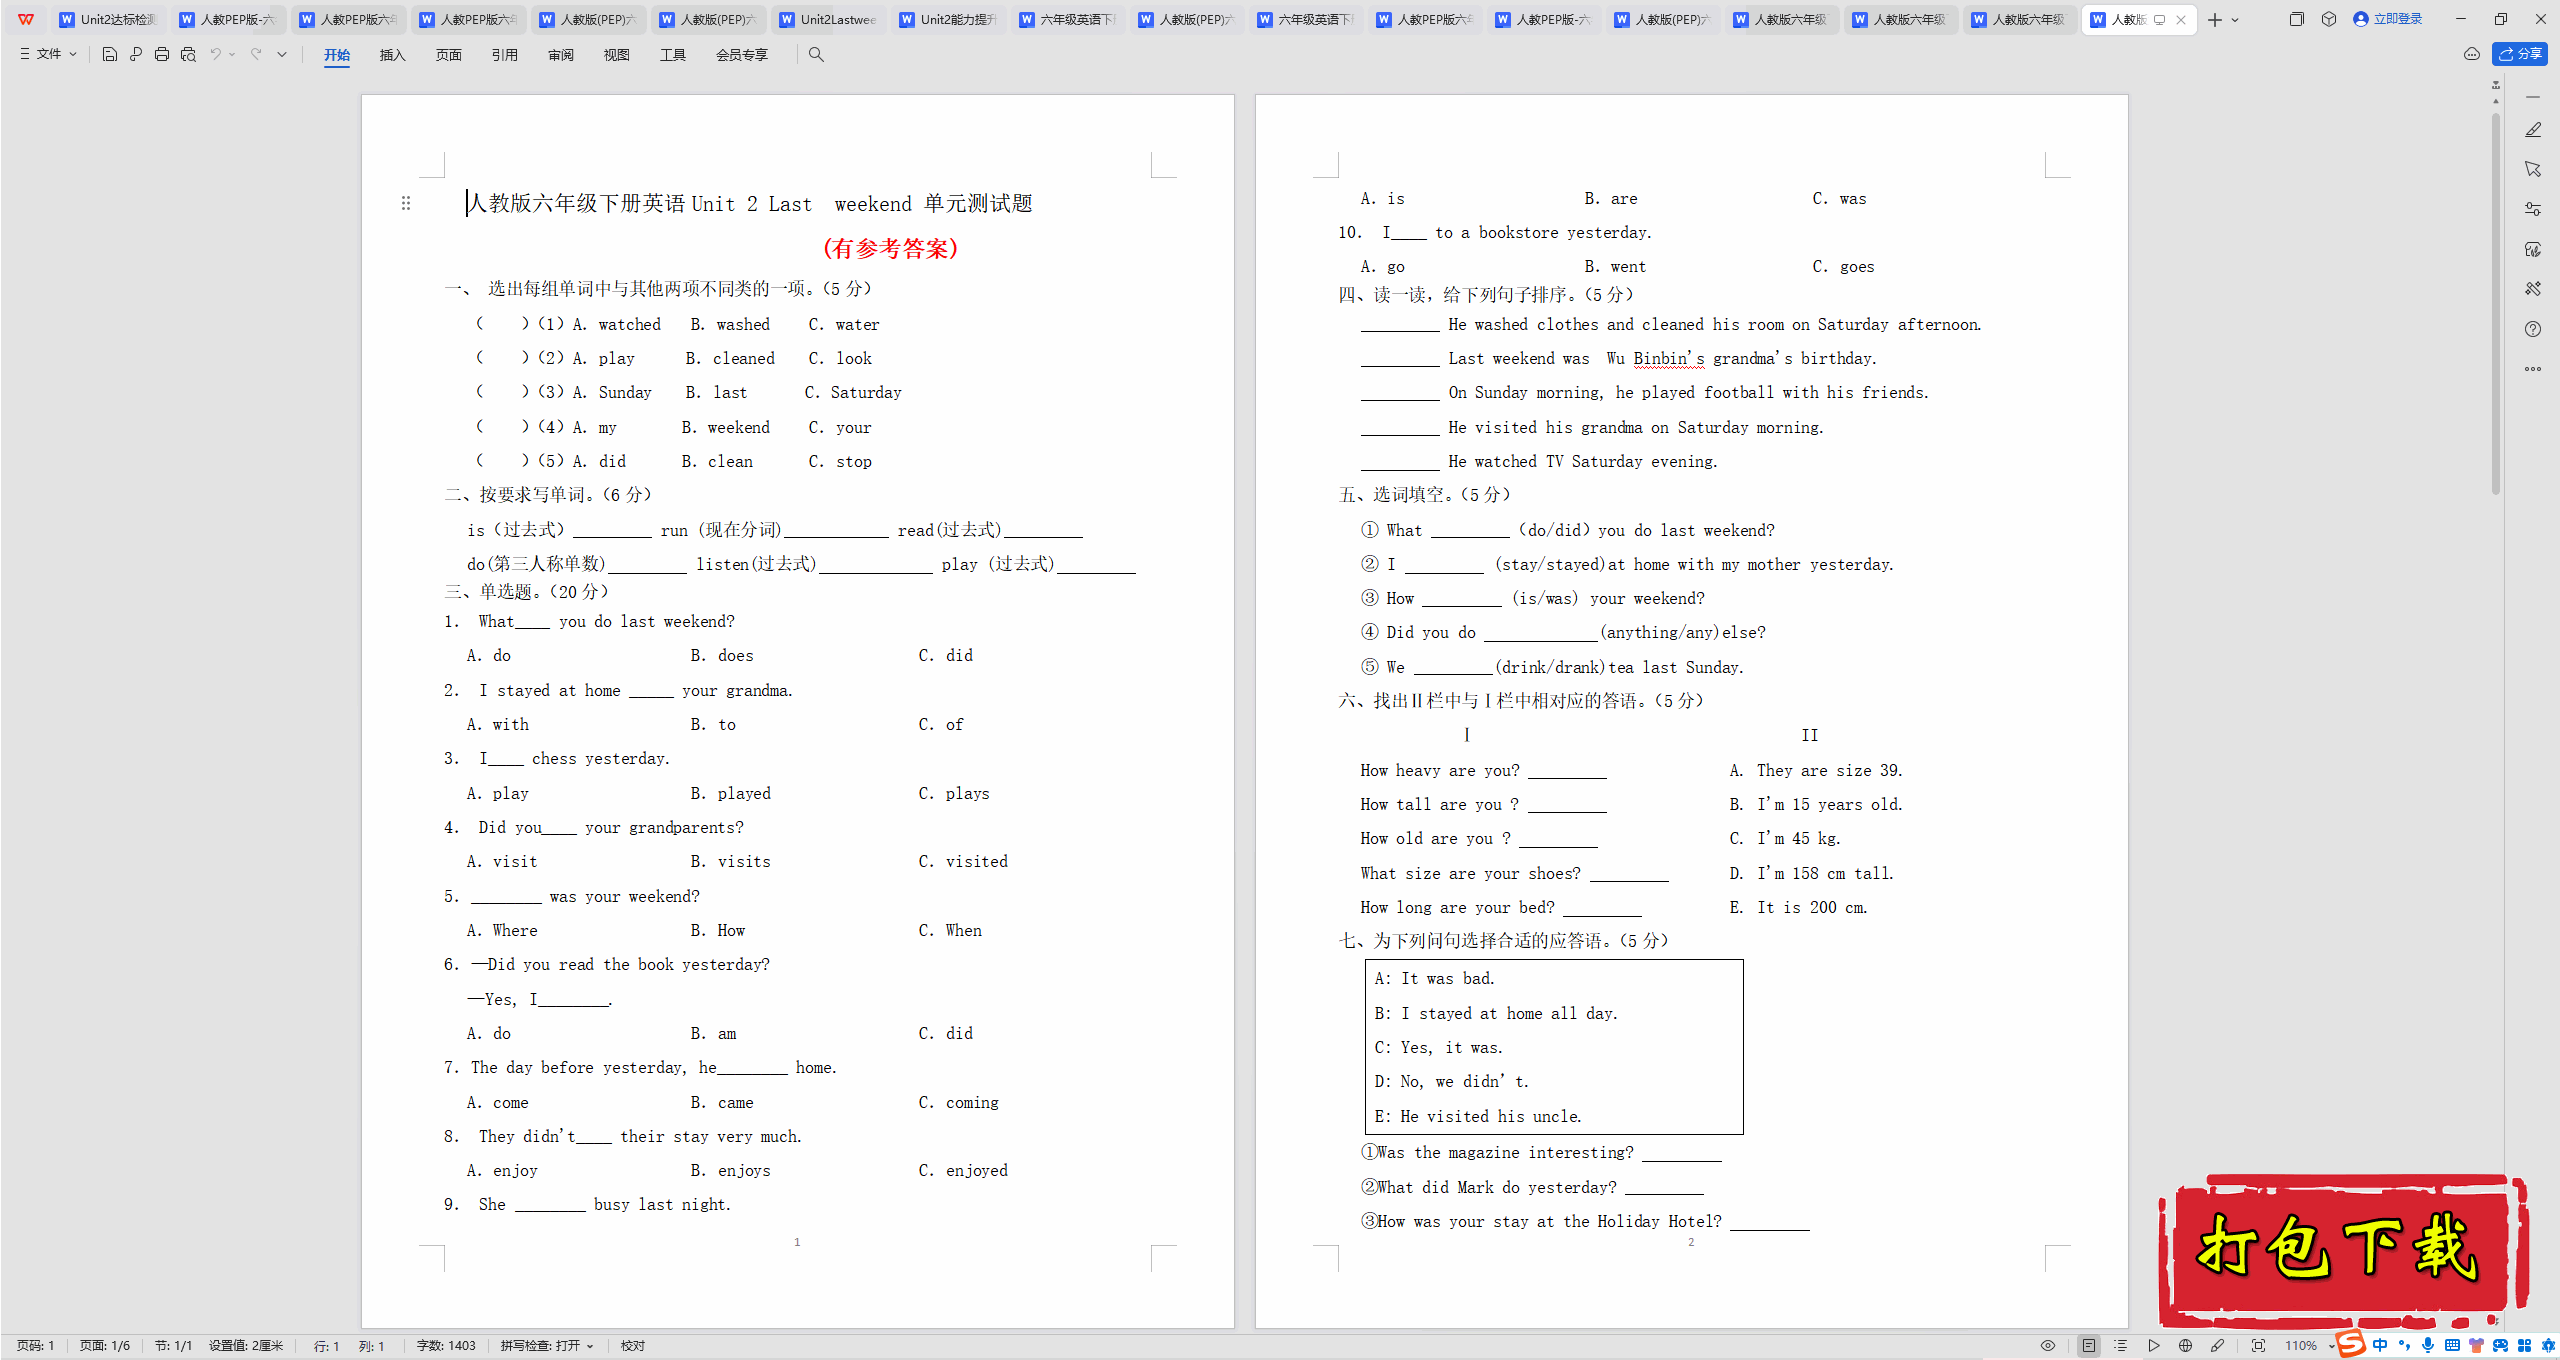Switch to the Unit2Lastwee document tab
Image resolution: width=2560 pixels, height=1360 pixels.
pos(829,19)
